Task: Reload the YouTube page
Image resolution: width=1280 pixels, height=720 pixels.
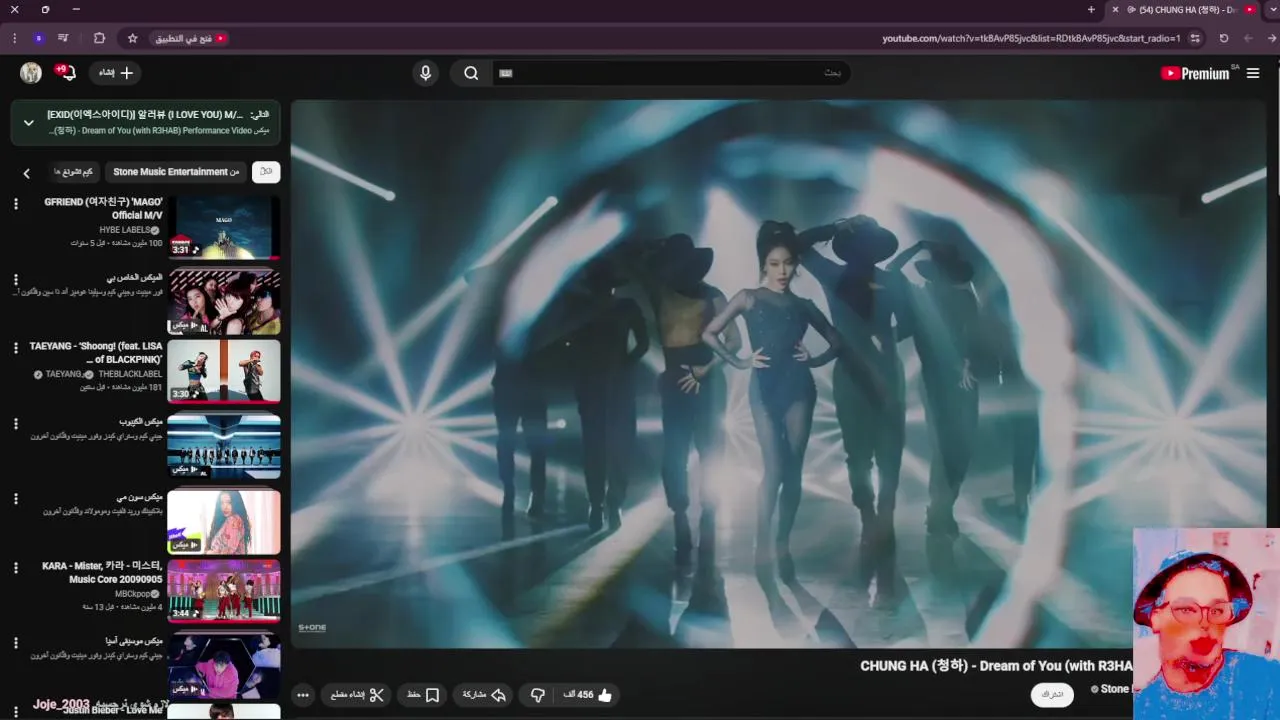Action: pyautogui.click(x=1224, y=38)
